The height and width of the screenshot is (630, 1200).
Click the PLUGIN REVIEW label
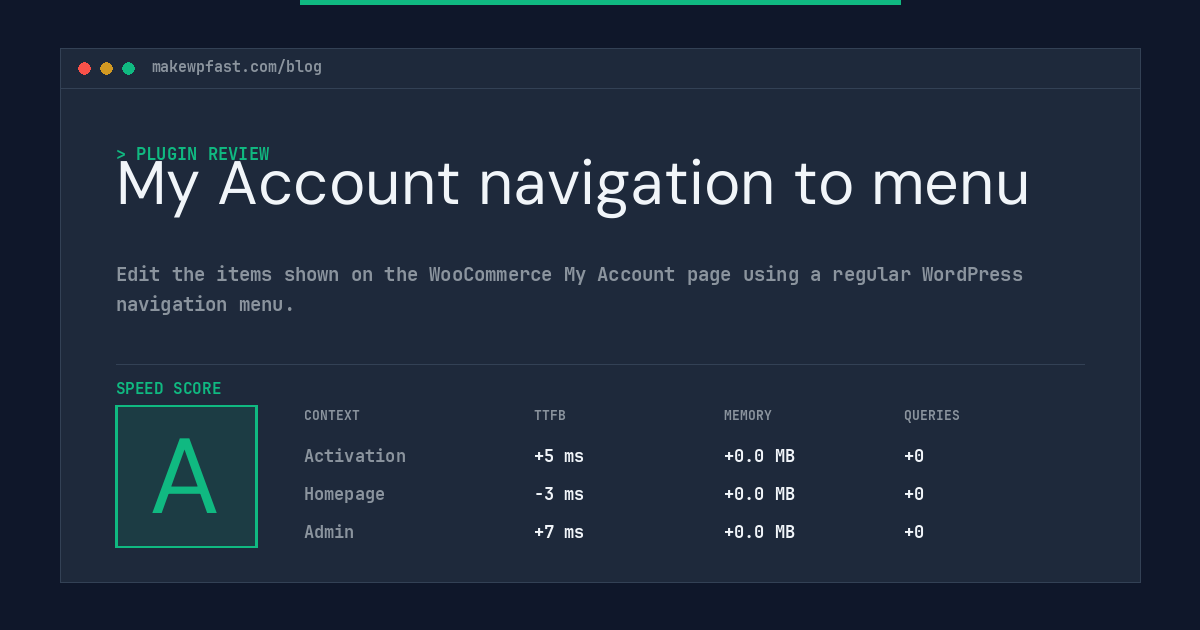pyautogui.click(x=192, y=154)
